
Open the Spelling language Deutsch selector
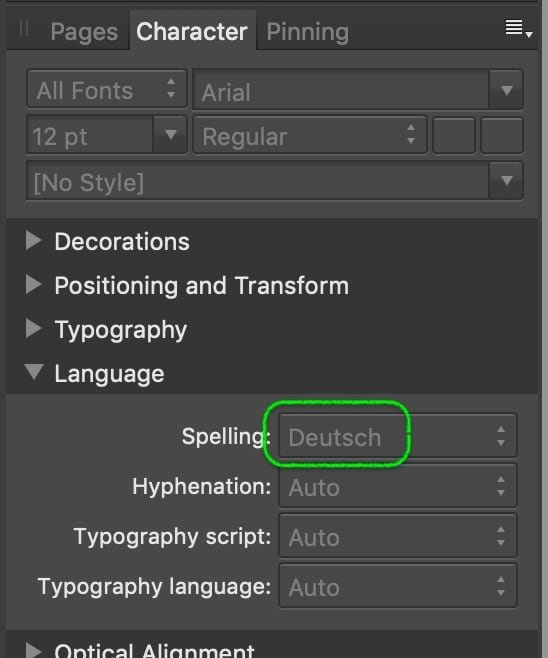398,436
